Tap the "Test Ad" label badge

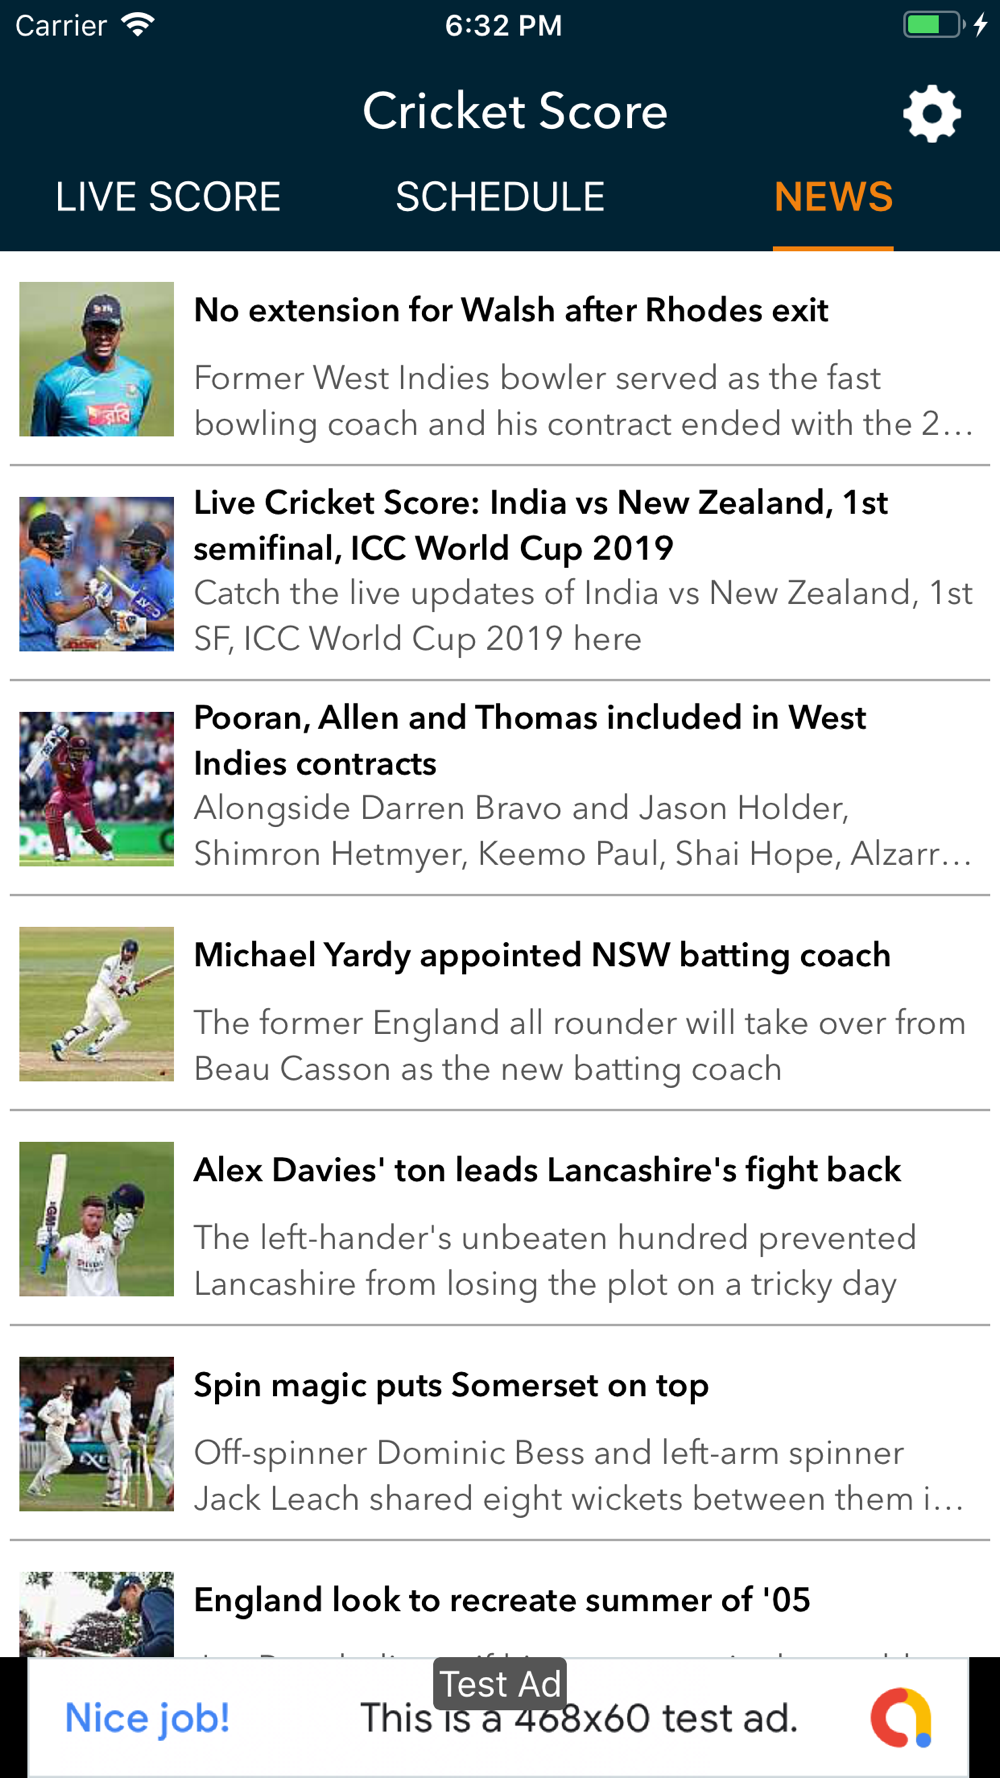(500, 1684)
